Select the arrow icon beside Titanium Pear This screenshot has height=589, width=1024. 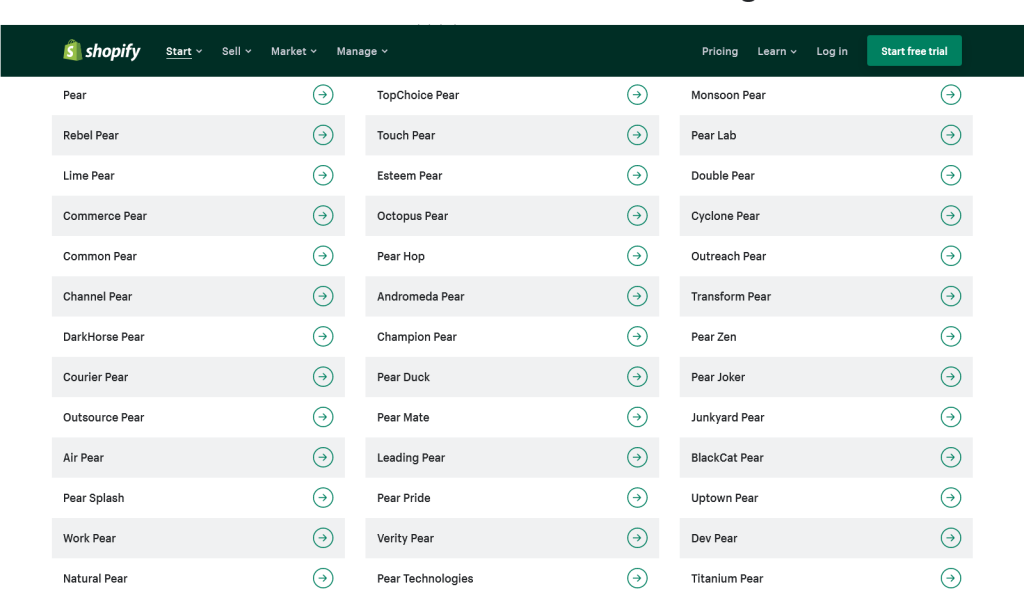[950, 578]
